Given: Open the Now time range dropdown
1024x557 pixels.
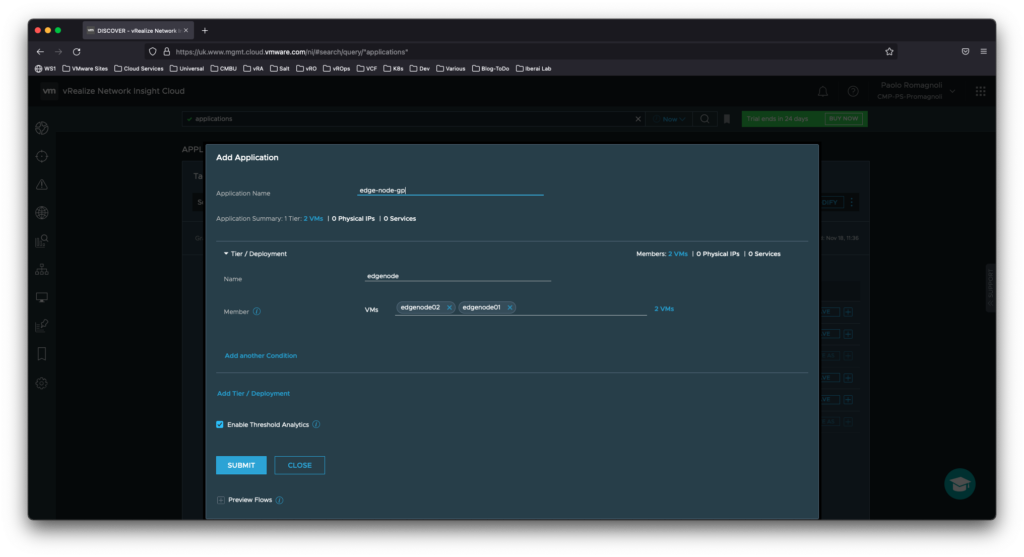Looking at the screenshot, I should (x=671, y=119).
